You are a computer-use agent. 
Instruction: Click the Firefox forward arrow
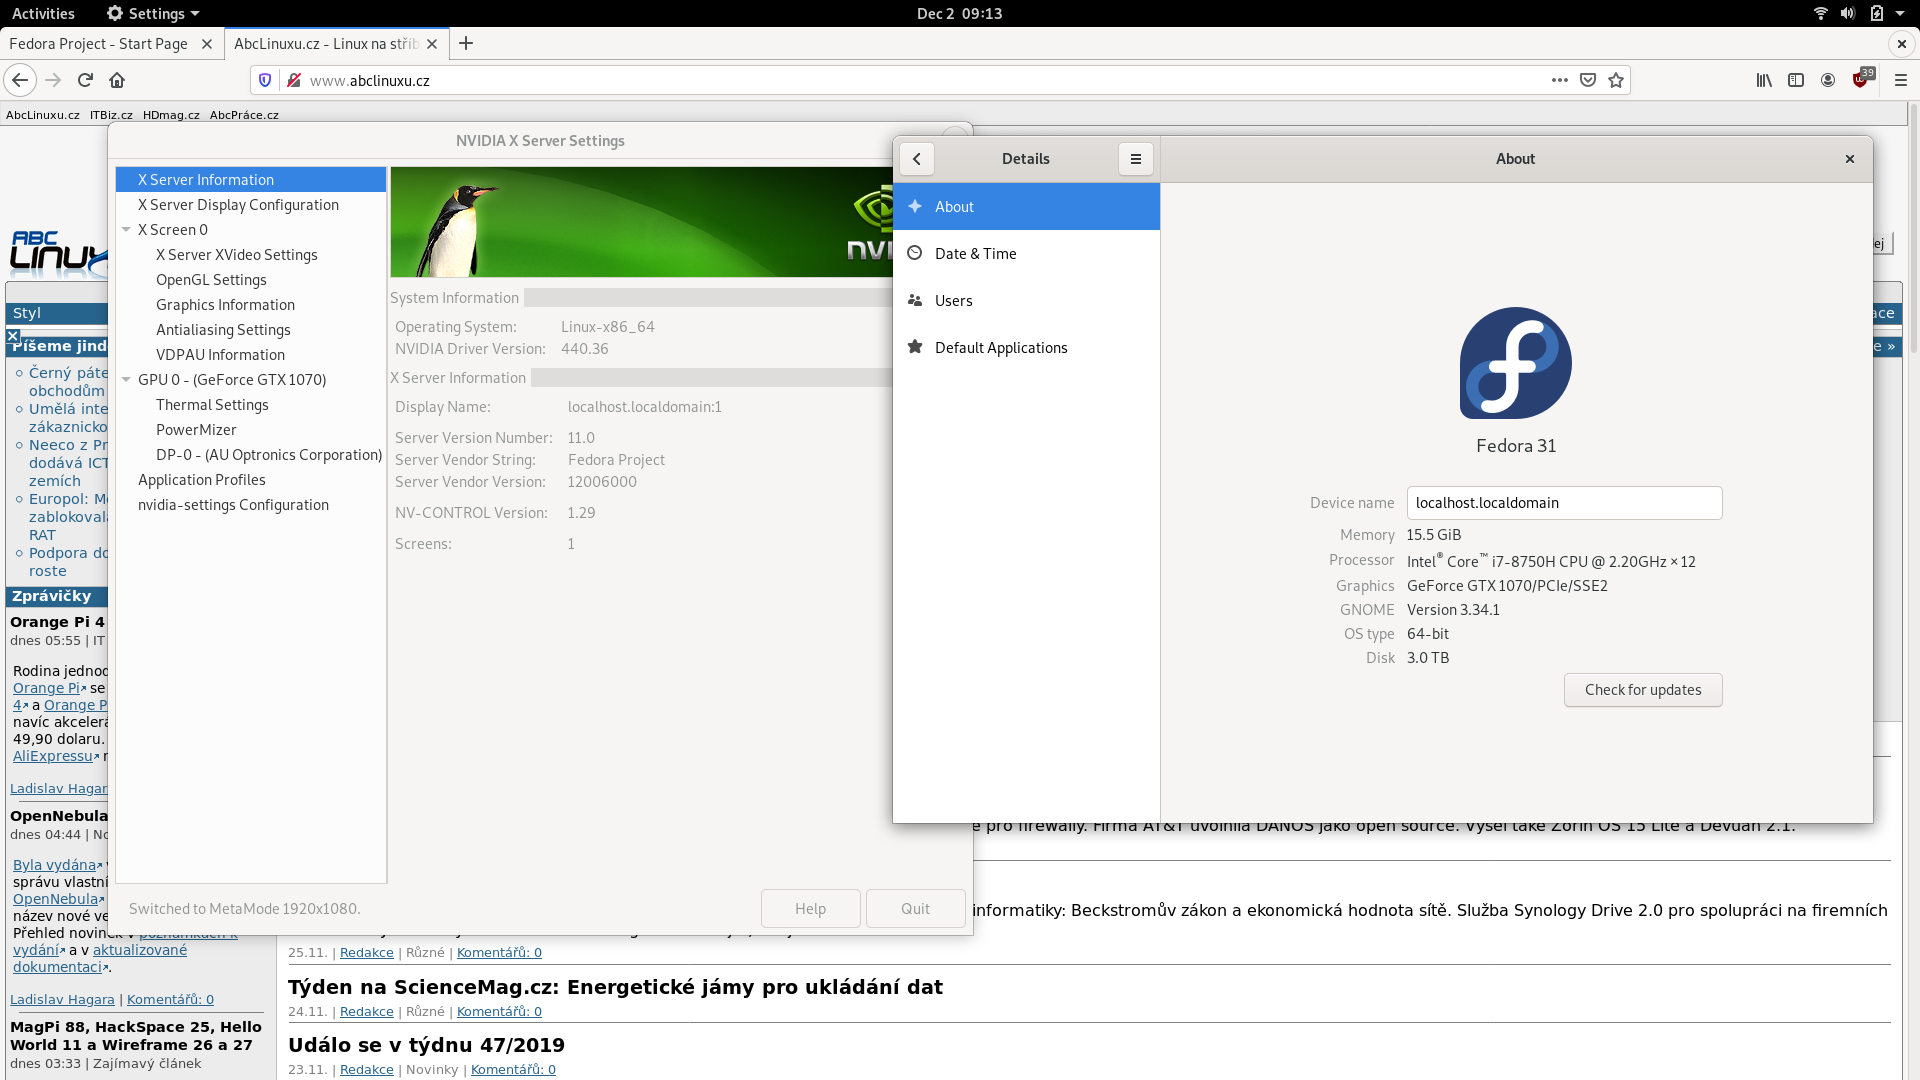(x=54, y=80)
